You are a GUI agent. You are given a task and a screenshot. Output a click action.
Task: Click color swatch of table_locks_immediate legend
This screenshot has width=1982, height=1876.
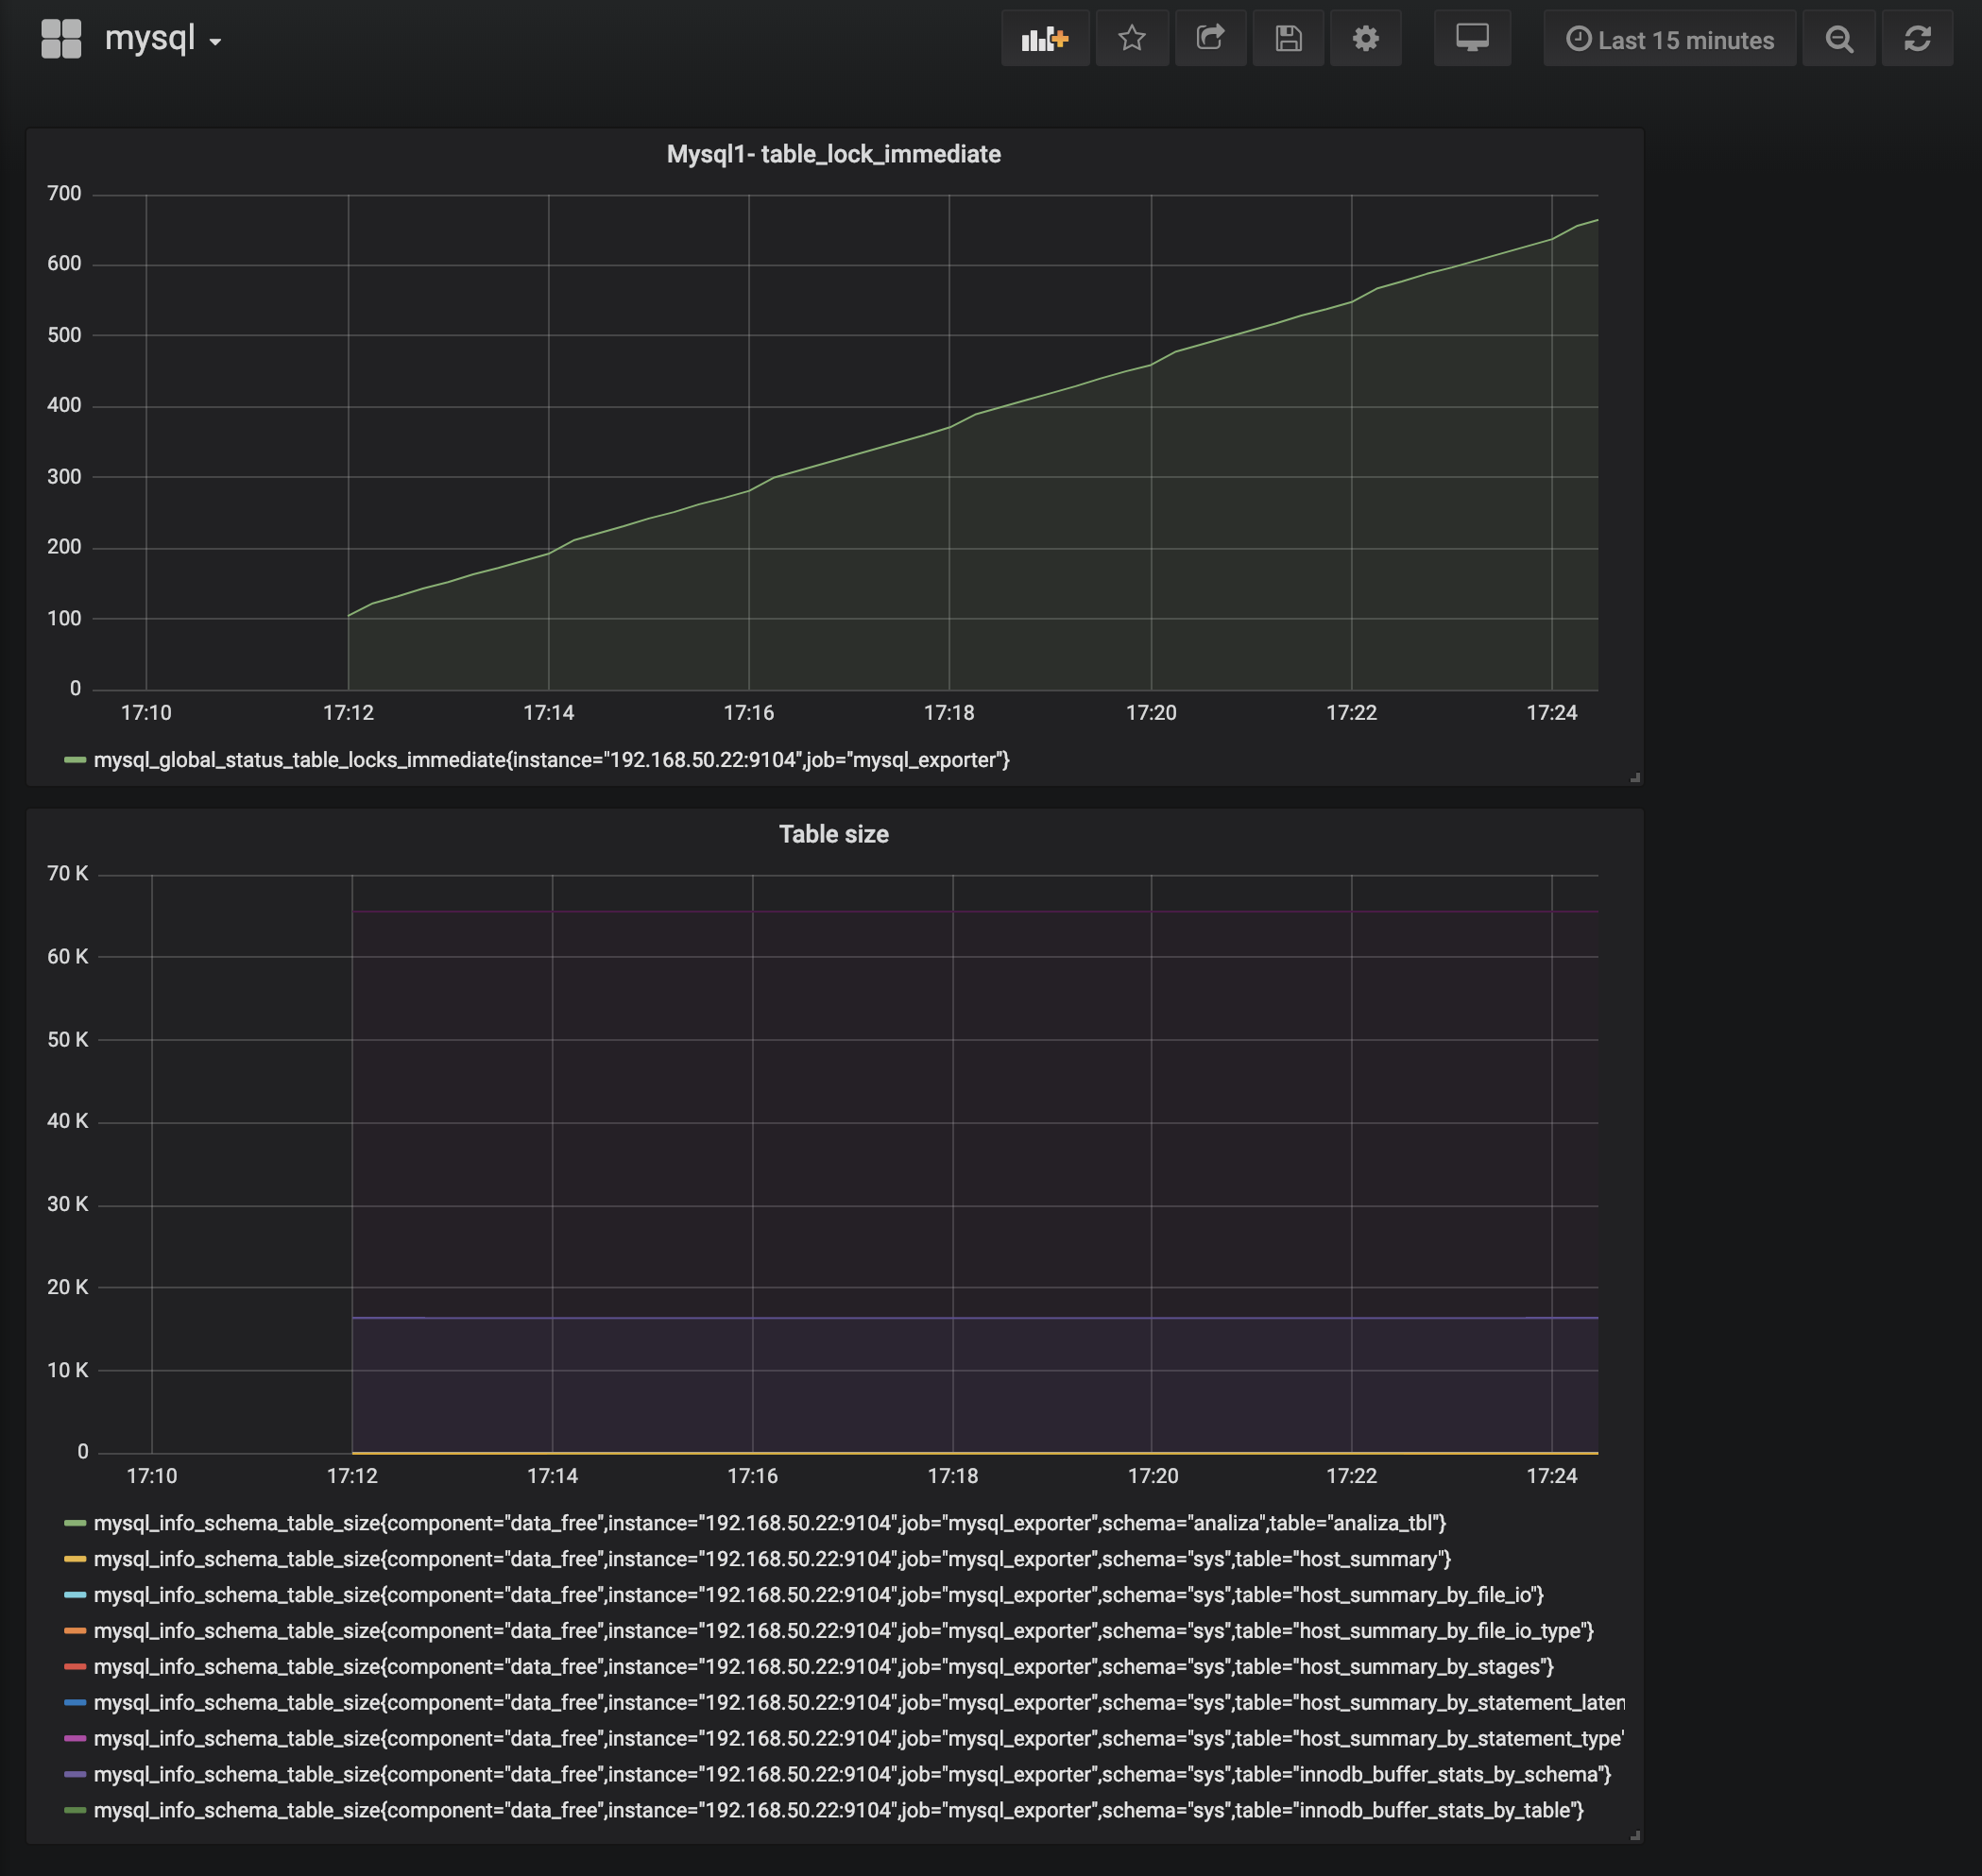coord(75,760)
